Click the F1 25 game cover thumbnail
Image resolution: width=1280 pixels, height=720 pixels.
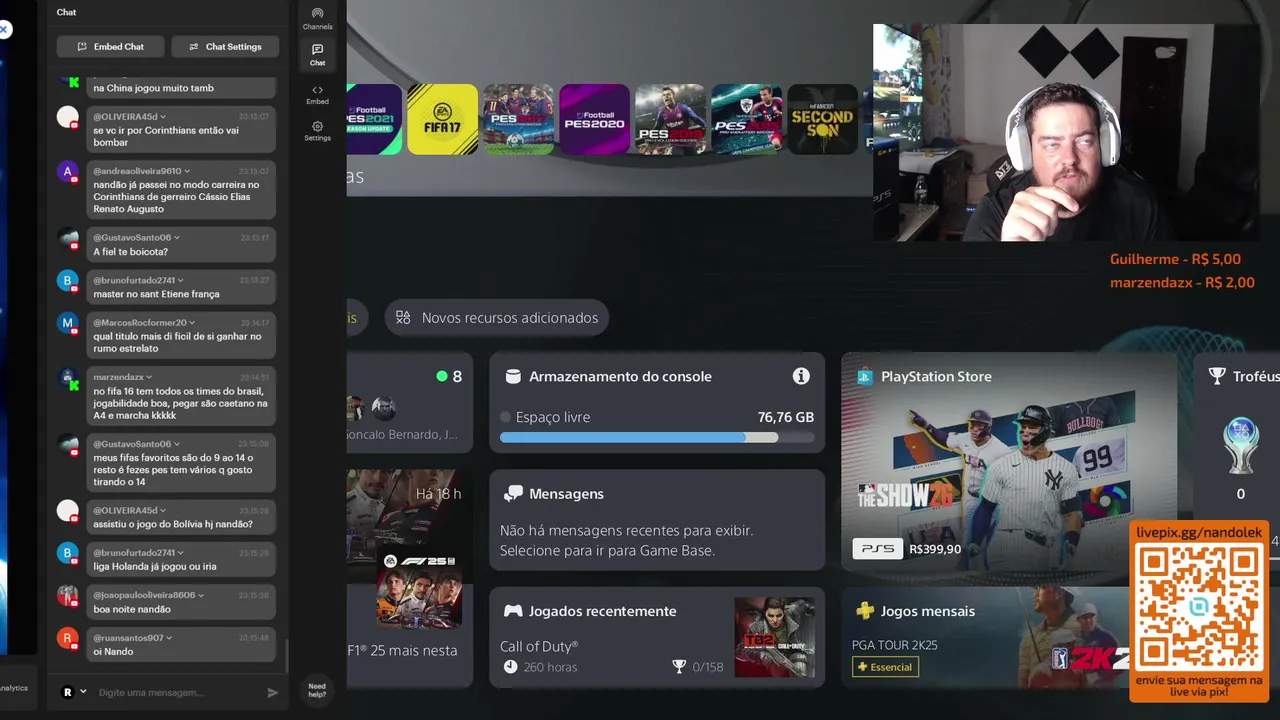tap(419, 590)
